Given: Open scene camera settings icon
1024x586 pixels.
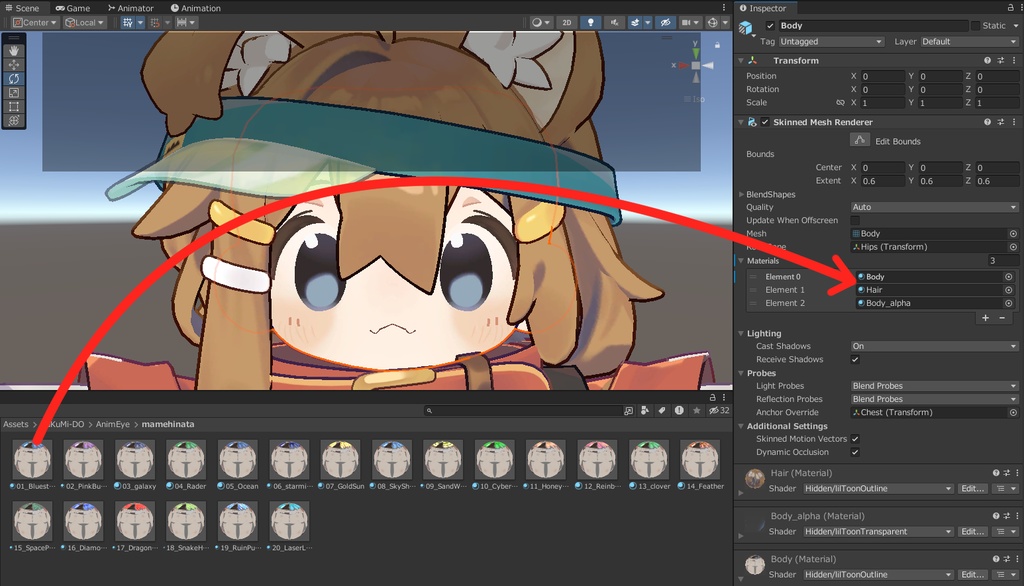Looking at the screenshot, I should coord(685,22).
